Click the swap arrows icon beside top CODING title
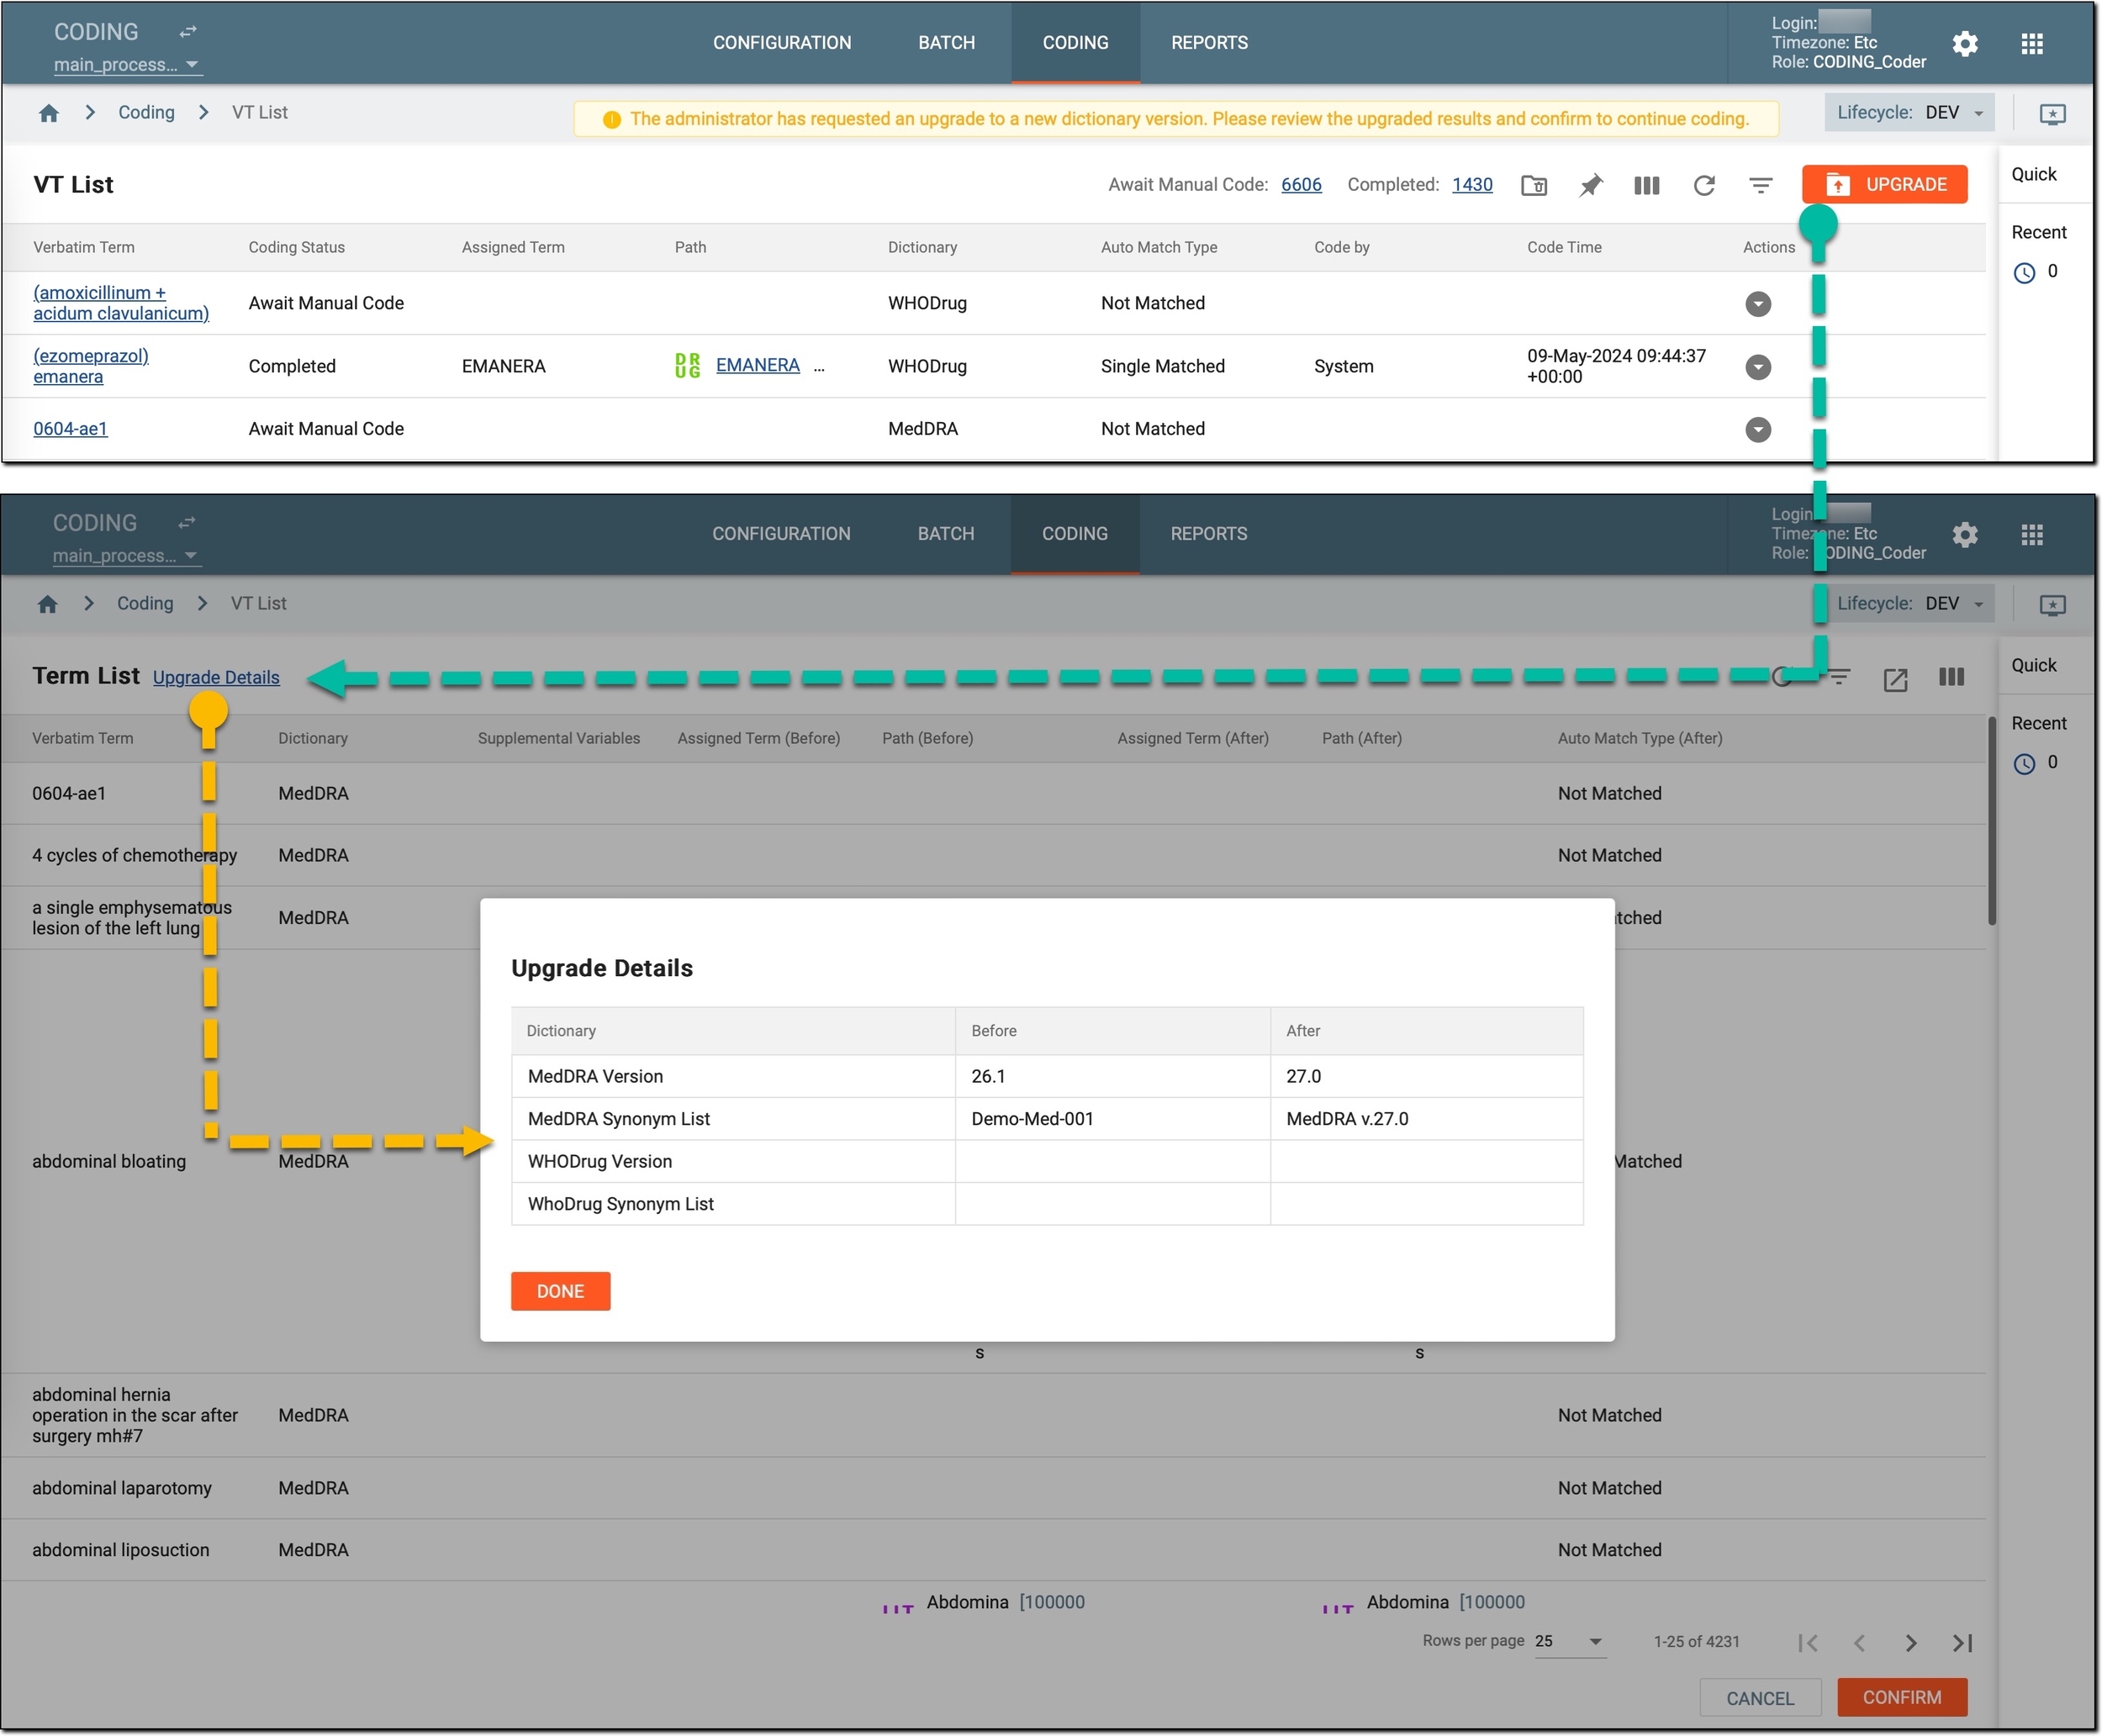Image resolution: width=2102 pixels, height=1736 pixels. (188, 32)
